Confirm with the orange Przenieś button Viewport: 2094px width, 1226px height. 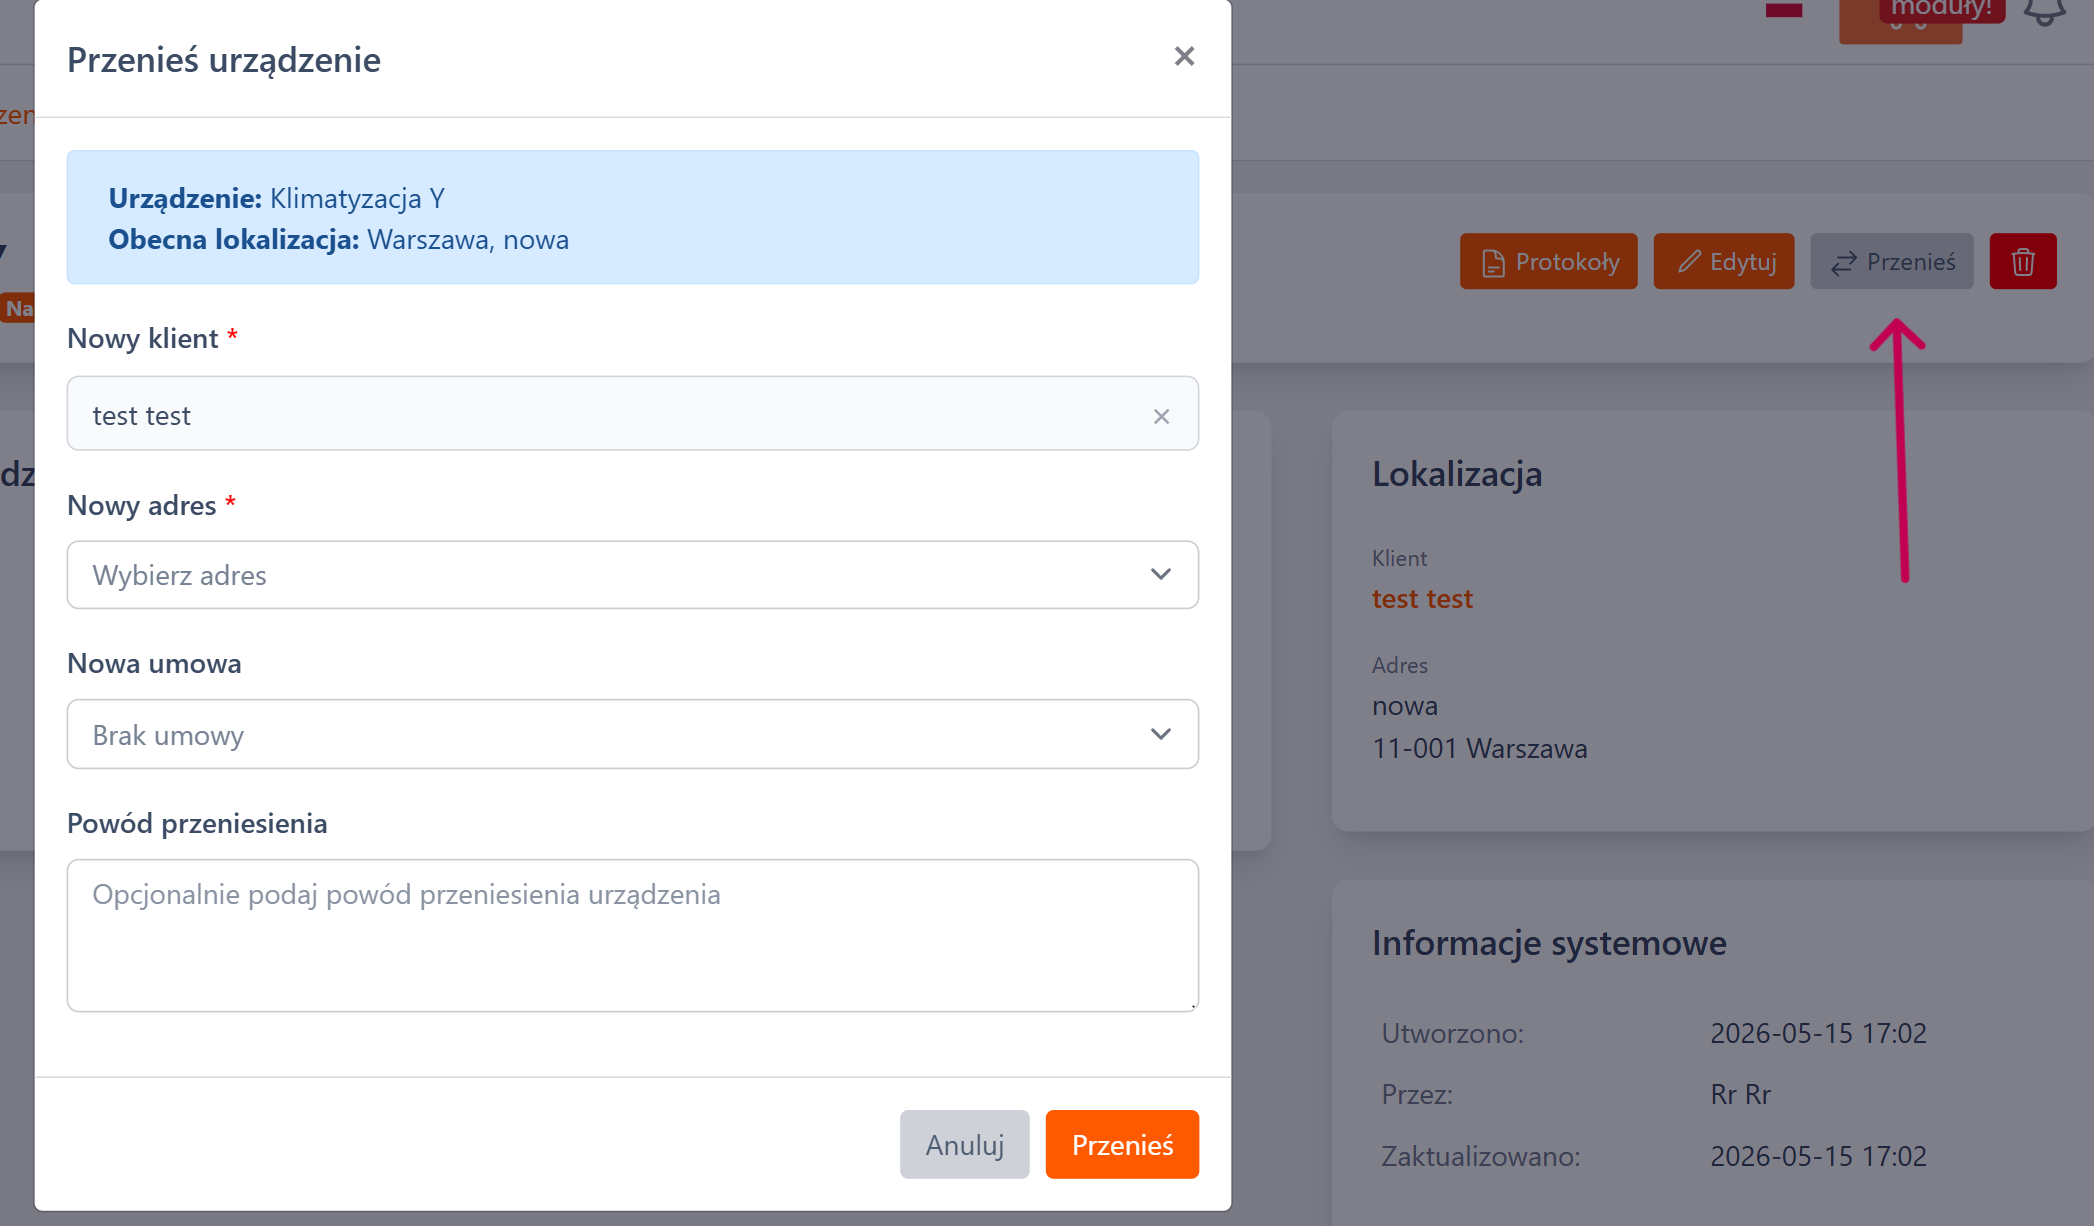point(1122,1144)
